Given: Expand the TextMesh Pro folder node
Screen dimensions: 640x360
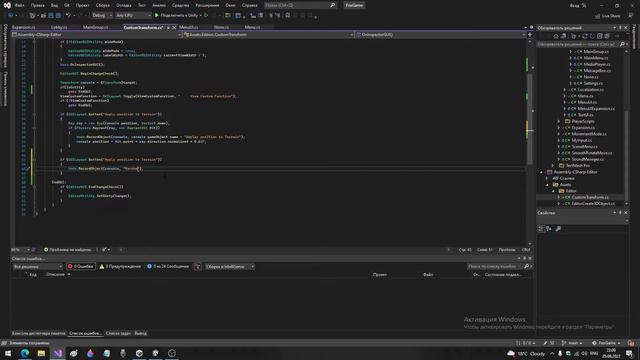Looking at the screenshot, I should (x=553, y=166).
